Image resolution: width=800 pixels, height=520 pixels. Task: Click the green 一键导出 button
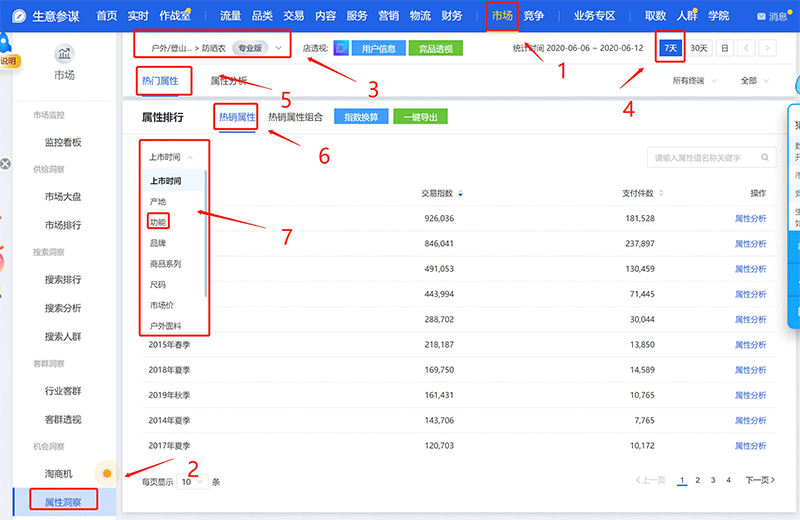420,117
